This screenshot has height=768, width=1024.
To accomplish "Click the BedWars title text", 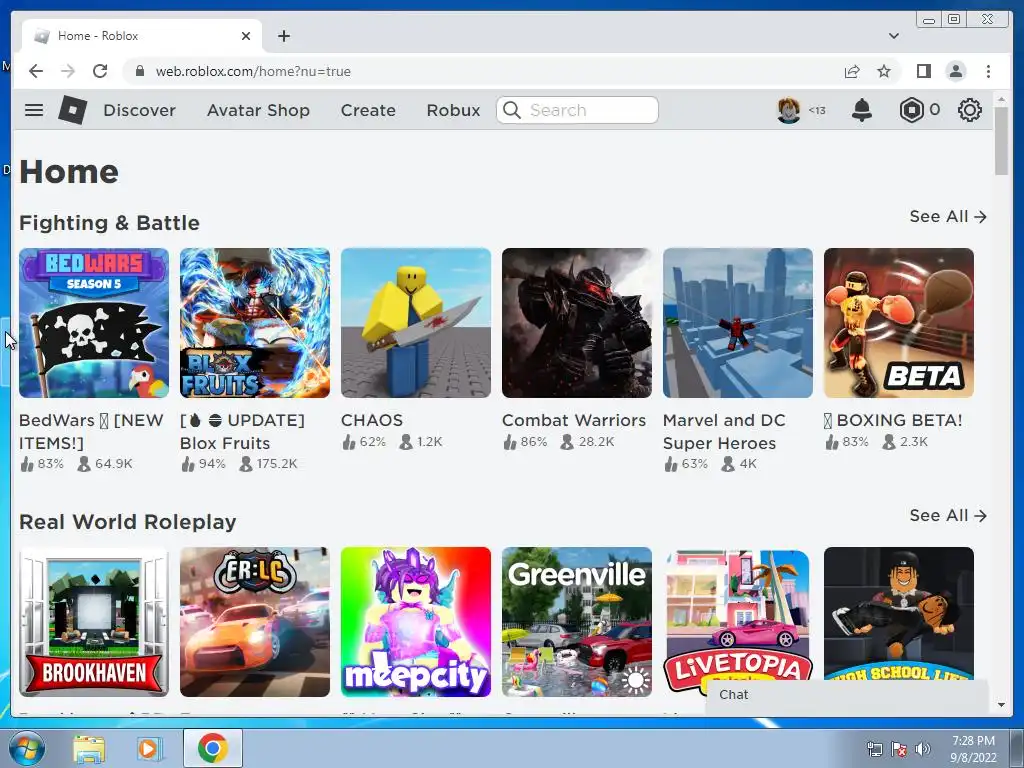I will pos(91,431).
